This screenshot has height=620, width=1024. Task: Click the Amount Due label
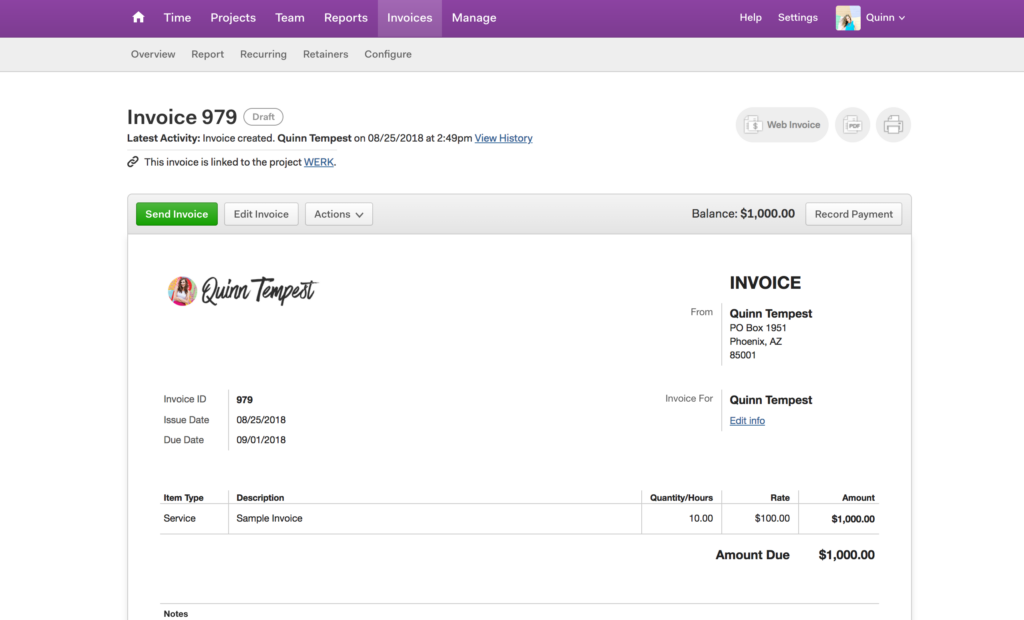tap(752, 555)
